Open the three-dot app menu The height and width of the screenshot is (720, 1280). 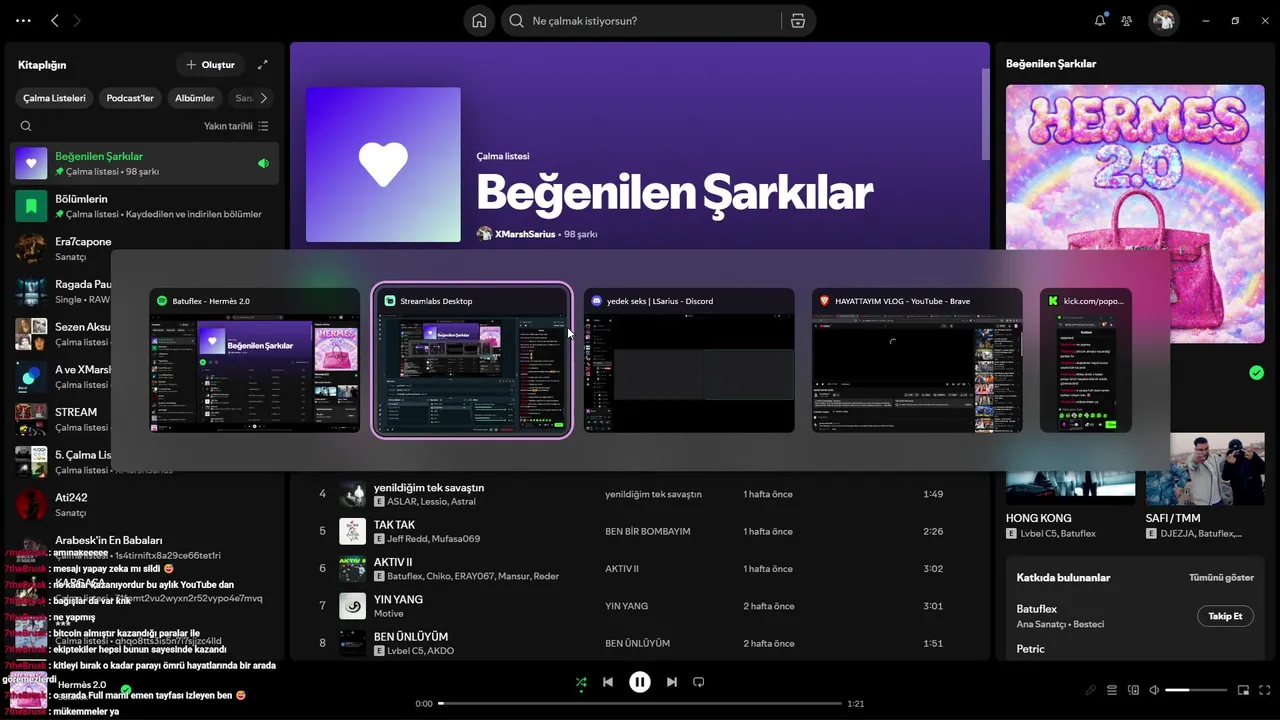(24, 20)
